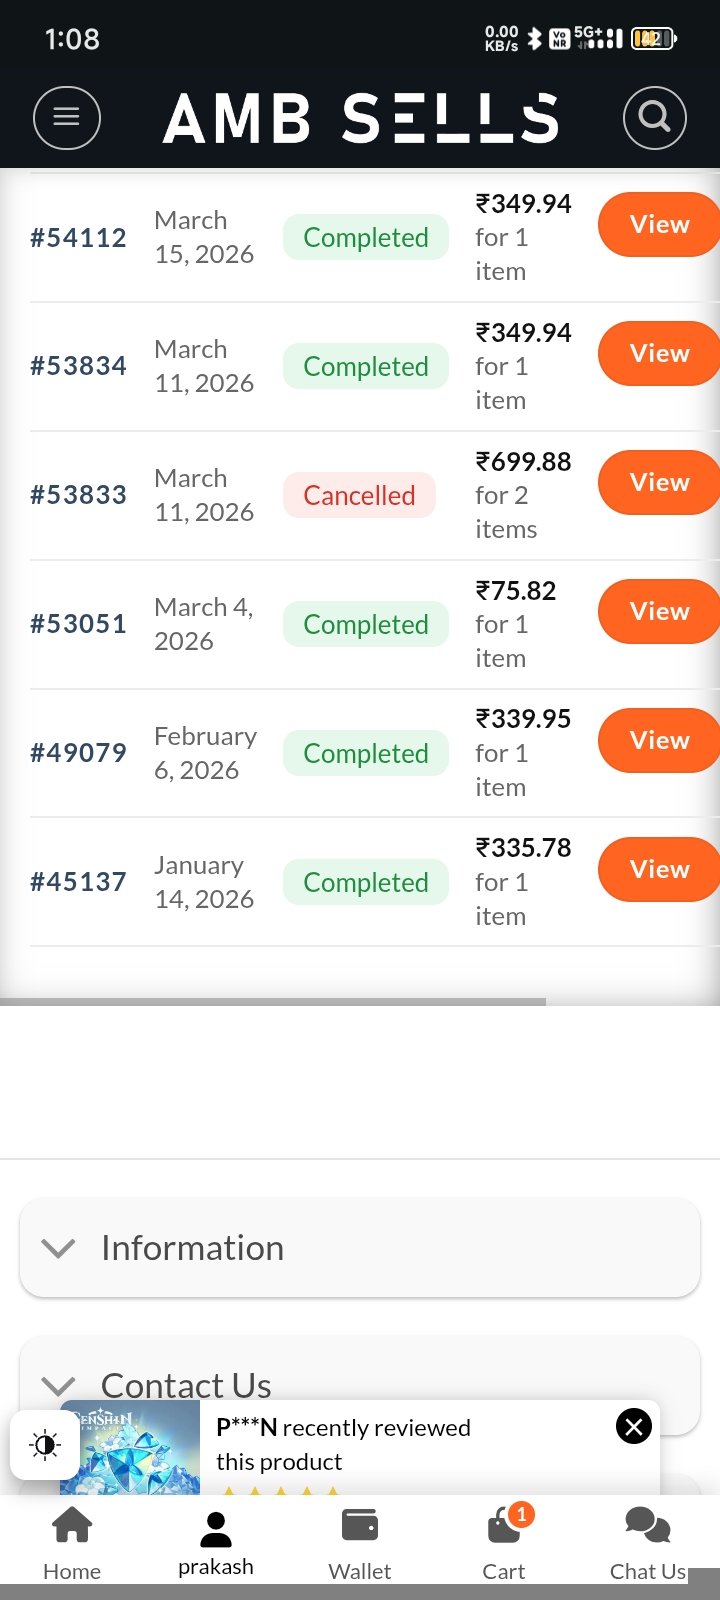The image size is (720, 1600).
Task: Click the horizontal scrollbar under orders table
Action: tap(273, 1001)
